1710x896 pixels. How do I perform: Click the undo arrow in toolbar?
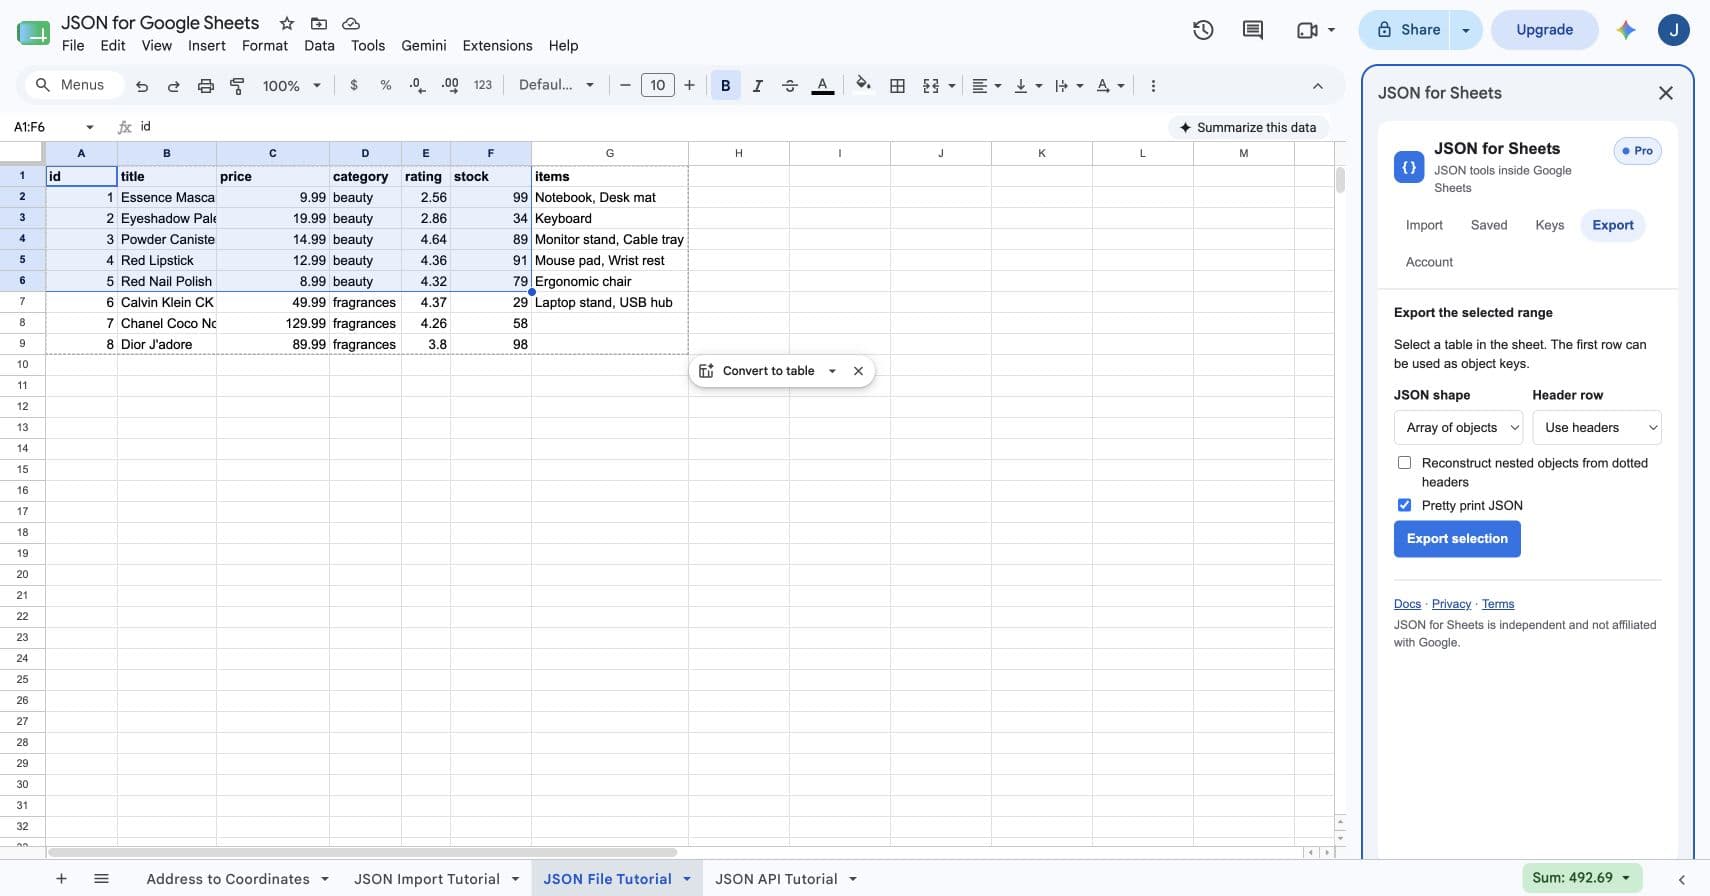pyautogui.click(x=142, y=86)
